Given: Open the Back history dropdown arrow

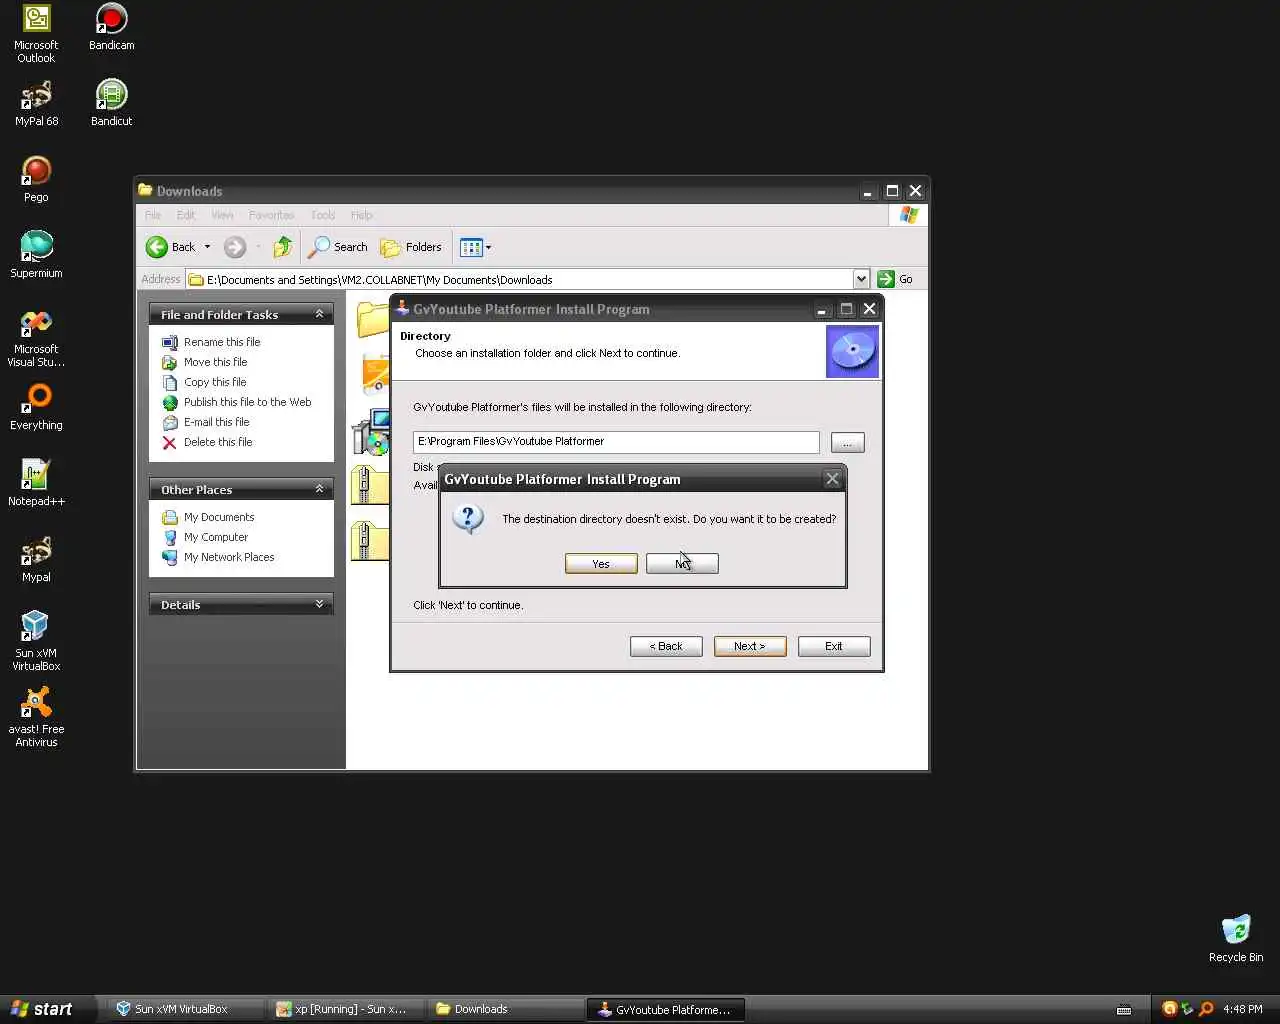Looking at the screenshot, I should (208, 247).
